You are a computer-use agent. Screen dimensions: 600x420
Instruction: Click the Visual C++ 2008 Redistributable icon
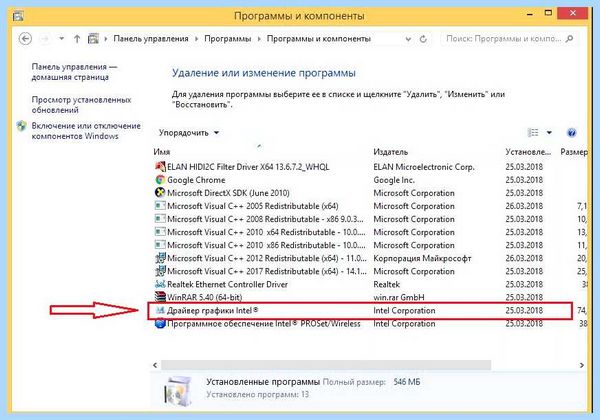(160, 218)
